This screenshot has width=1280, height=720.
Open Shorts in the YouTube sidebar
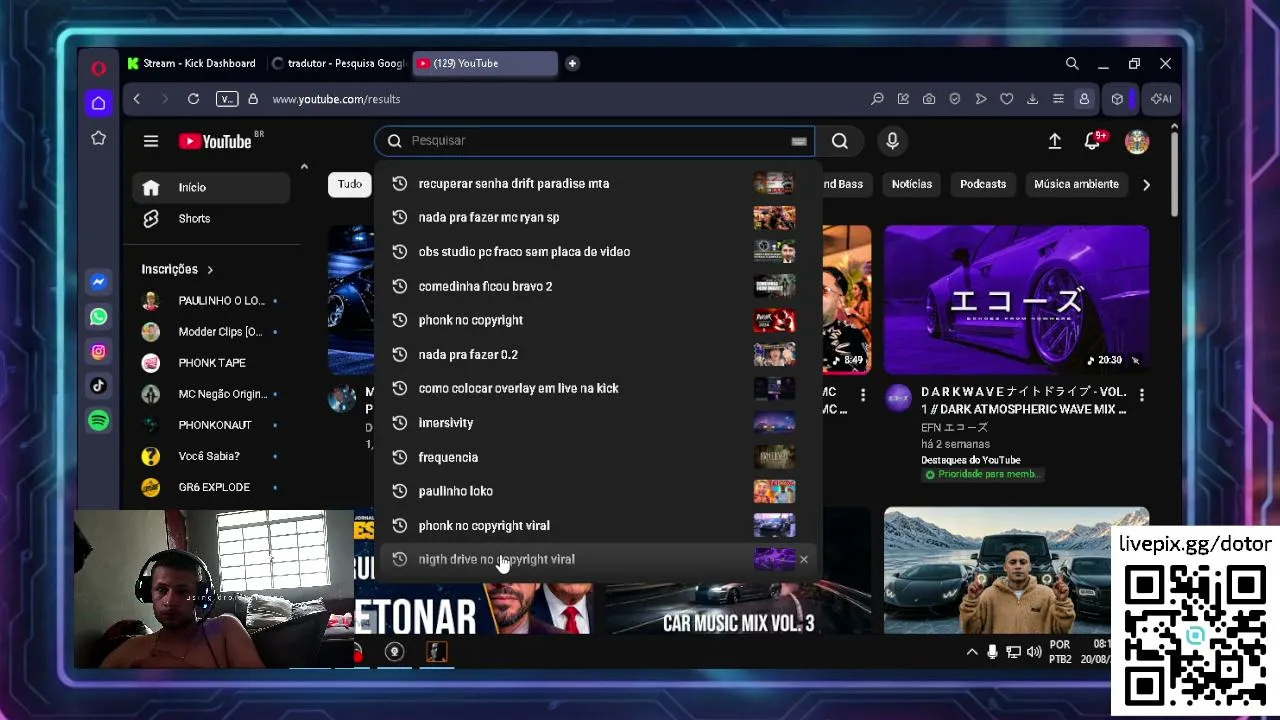[x=211, y=219]
